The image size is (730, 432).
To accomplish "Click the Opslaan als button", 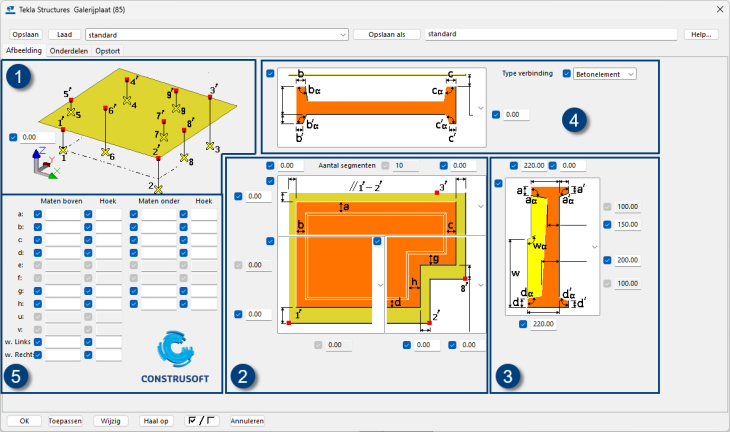I will (x=386, y=34).
